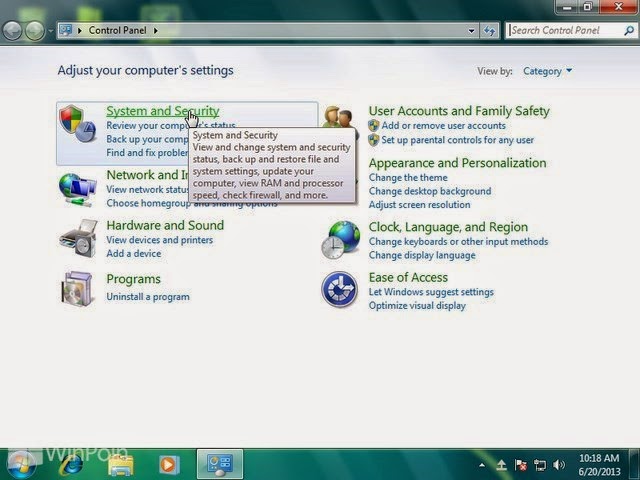Click Optimize visual display
The image size is (640, 480).
tap(417, 306)
